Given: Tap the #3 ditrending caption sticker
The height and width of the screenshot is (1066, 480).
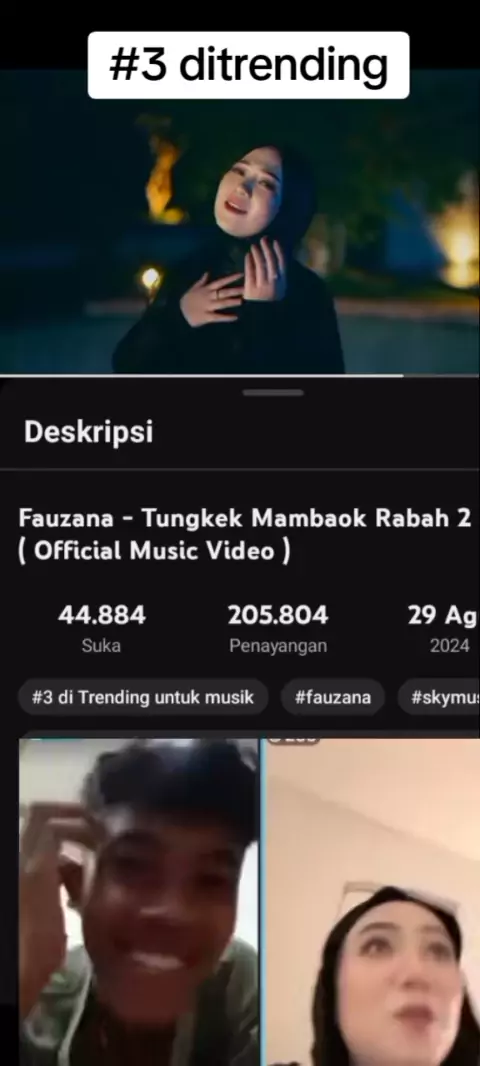Looking at the screenshot, I should [x=248, y=65].
